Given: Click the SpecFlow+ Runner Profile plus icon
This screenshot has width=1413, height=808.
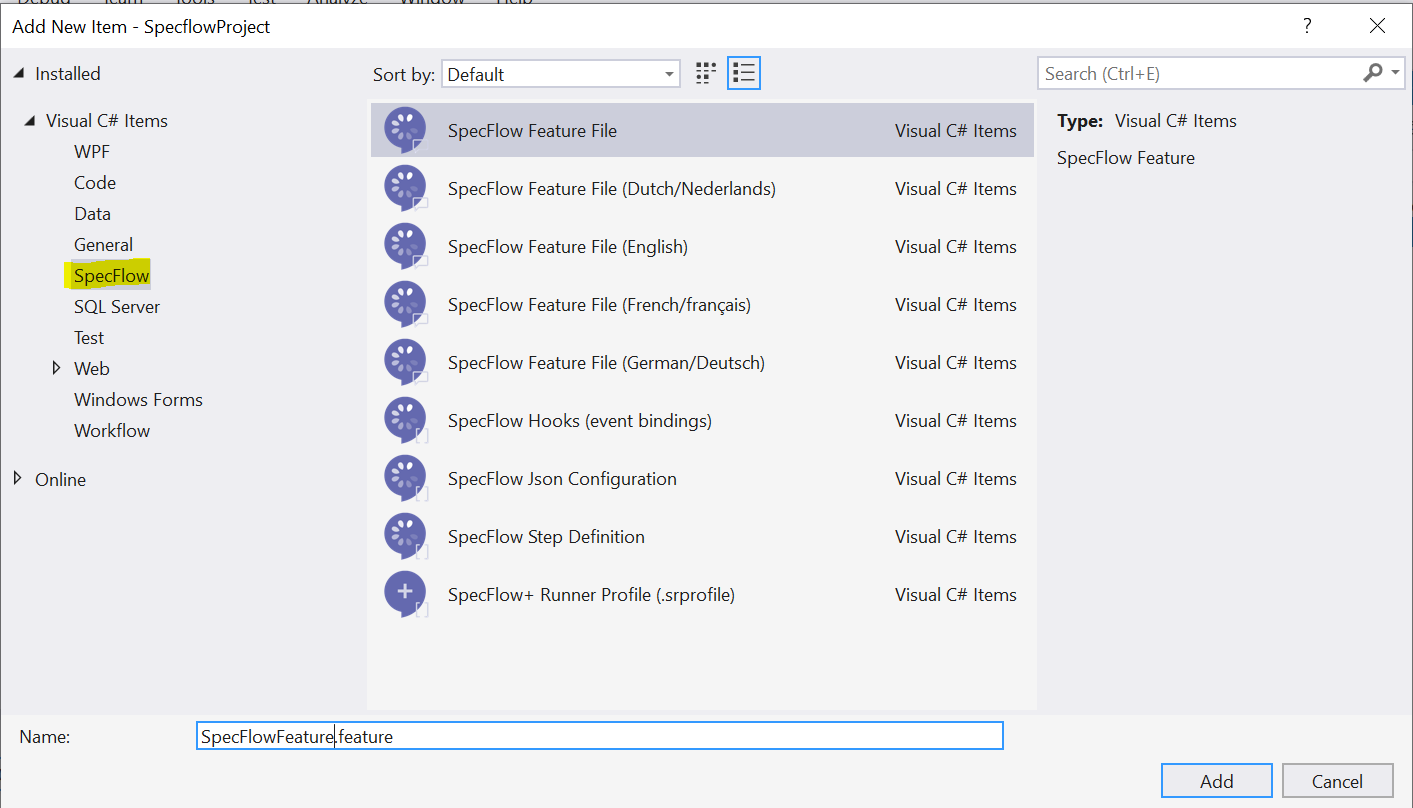Looking at the screenshot, I should point(405,594).
